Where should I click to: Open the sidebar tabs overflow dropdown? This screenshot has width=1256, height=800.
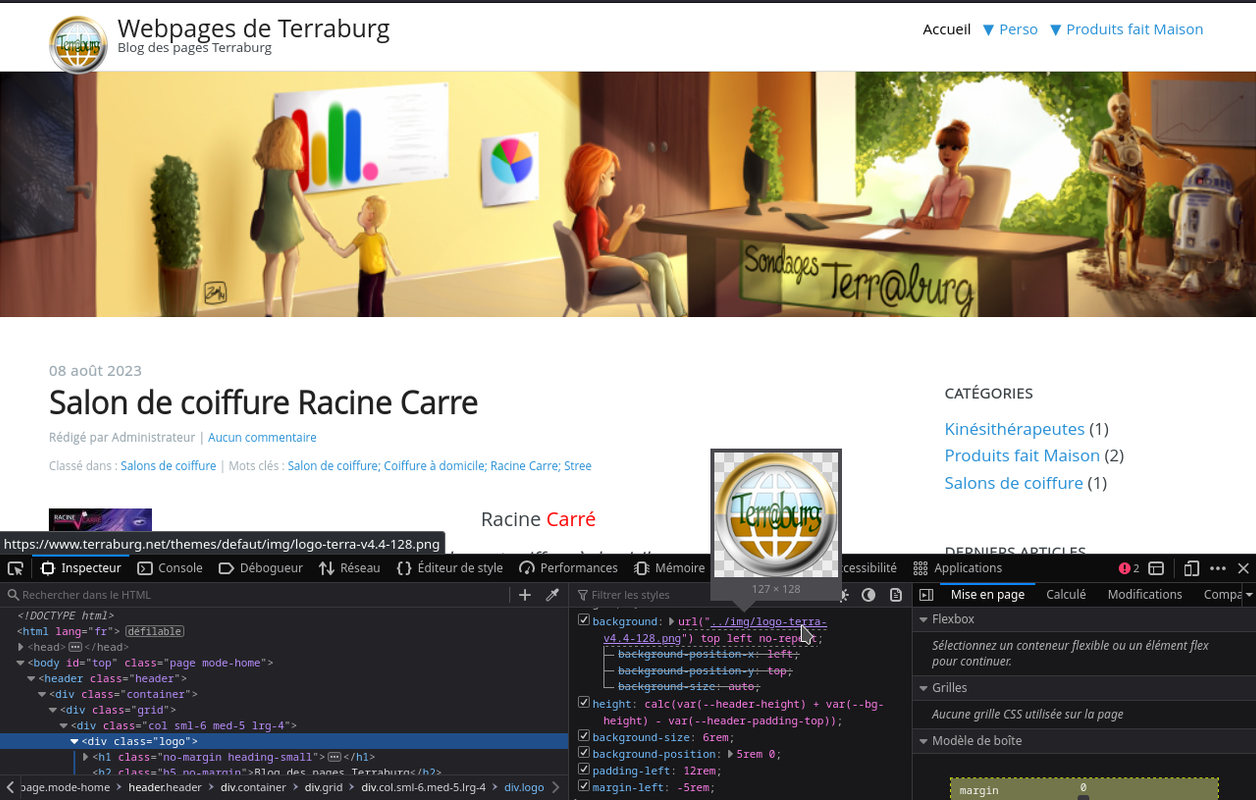1249,595
